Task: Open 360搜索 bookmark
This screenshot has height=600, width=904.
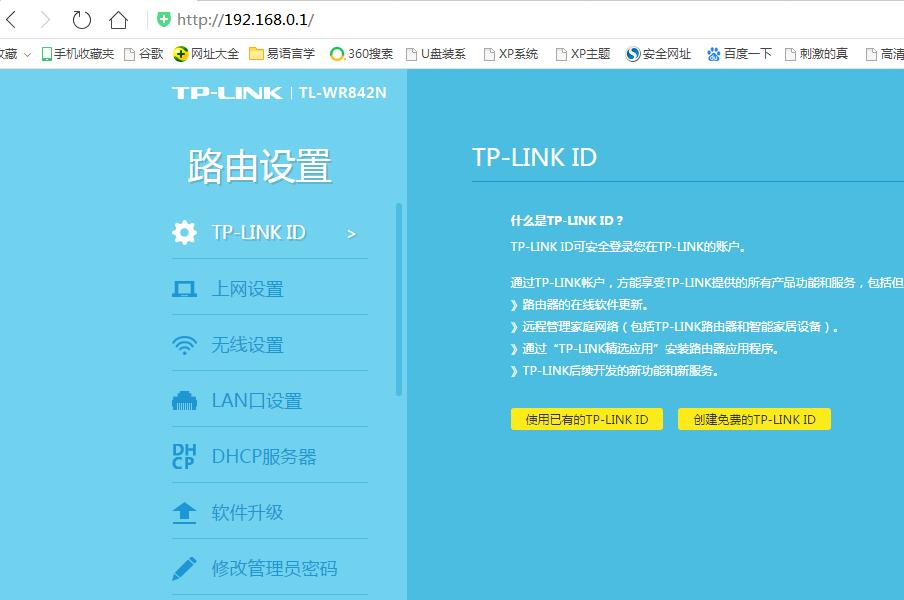Action: [361, 54]
